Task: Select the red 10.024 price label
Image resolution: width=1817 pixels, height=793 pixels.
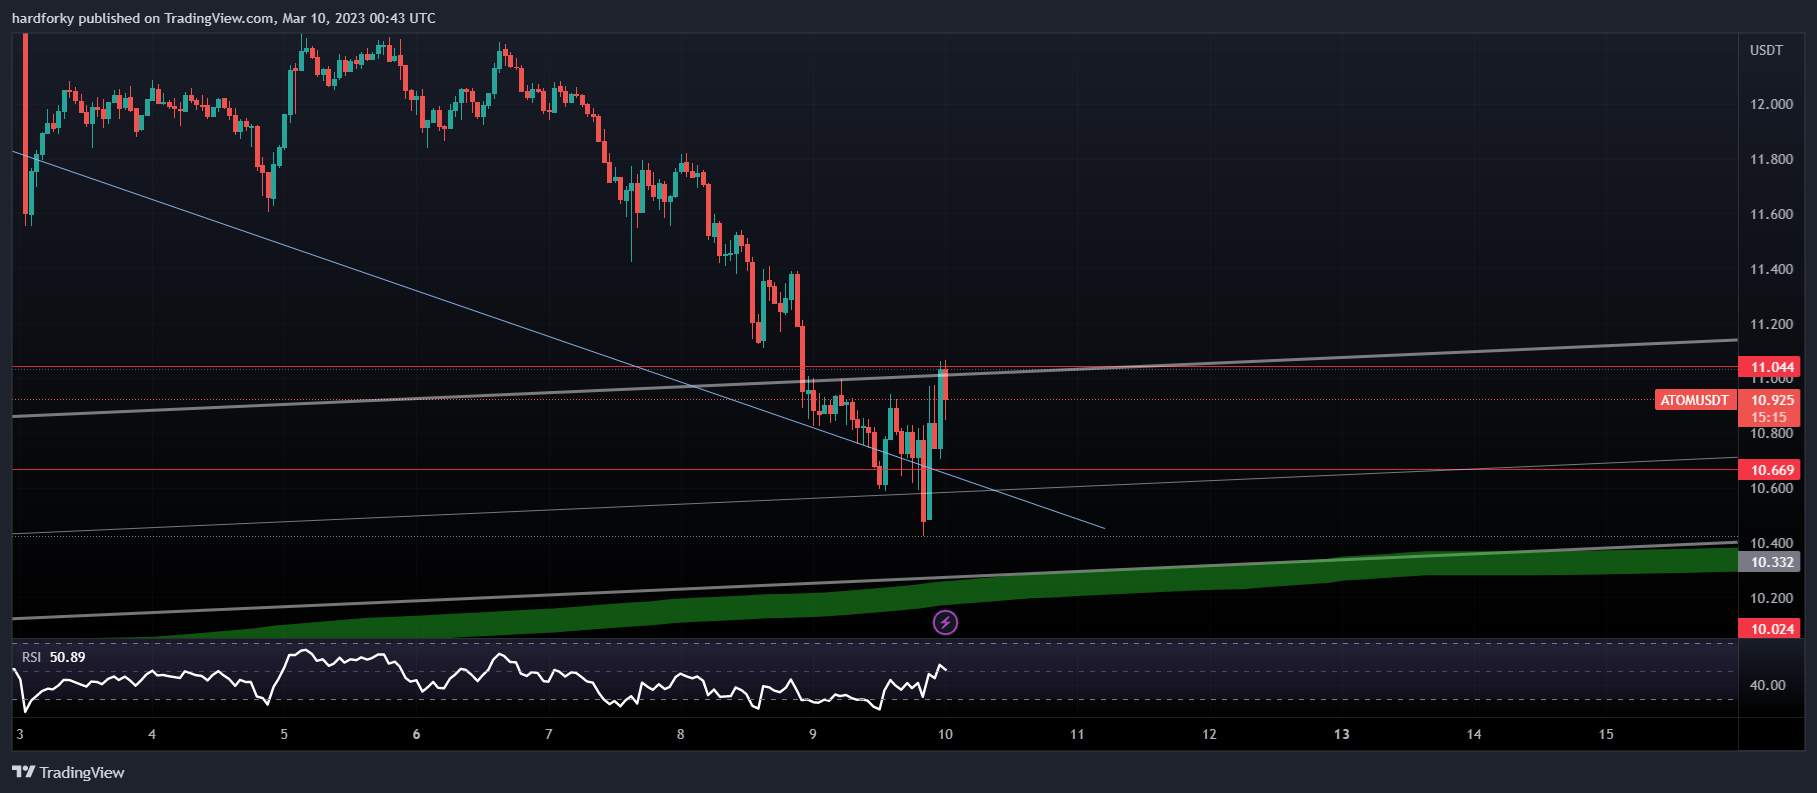Action: coord(1769,629)
